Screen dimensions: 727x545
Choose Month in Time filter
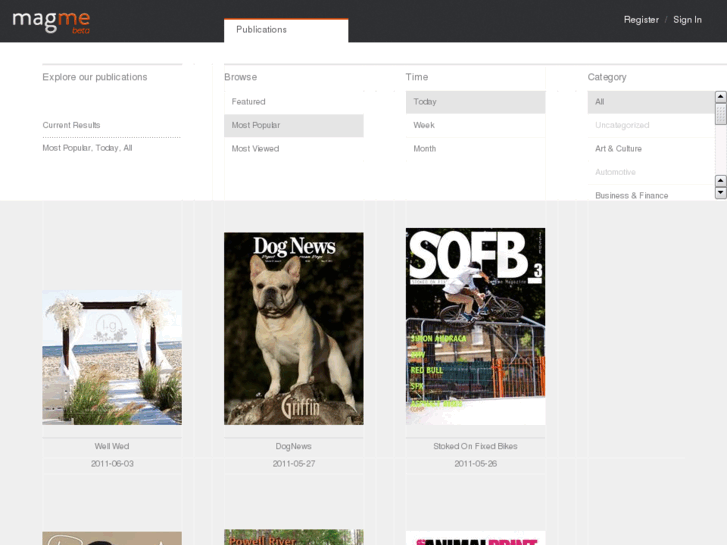tap(475, 149)
